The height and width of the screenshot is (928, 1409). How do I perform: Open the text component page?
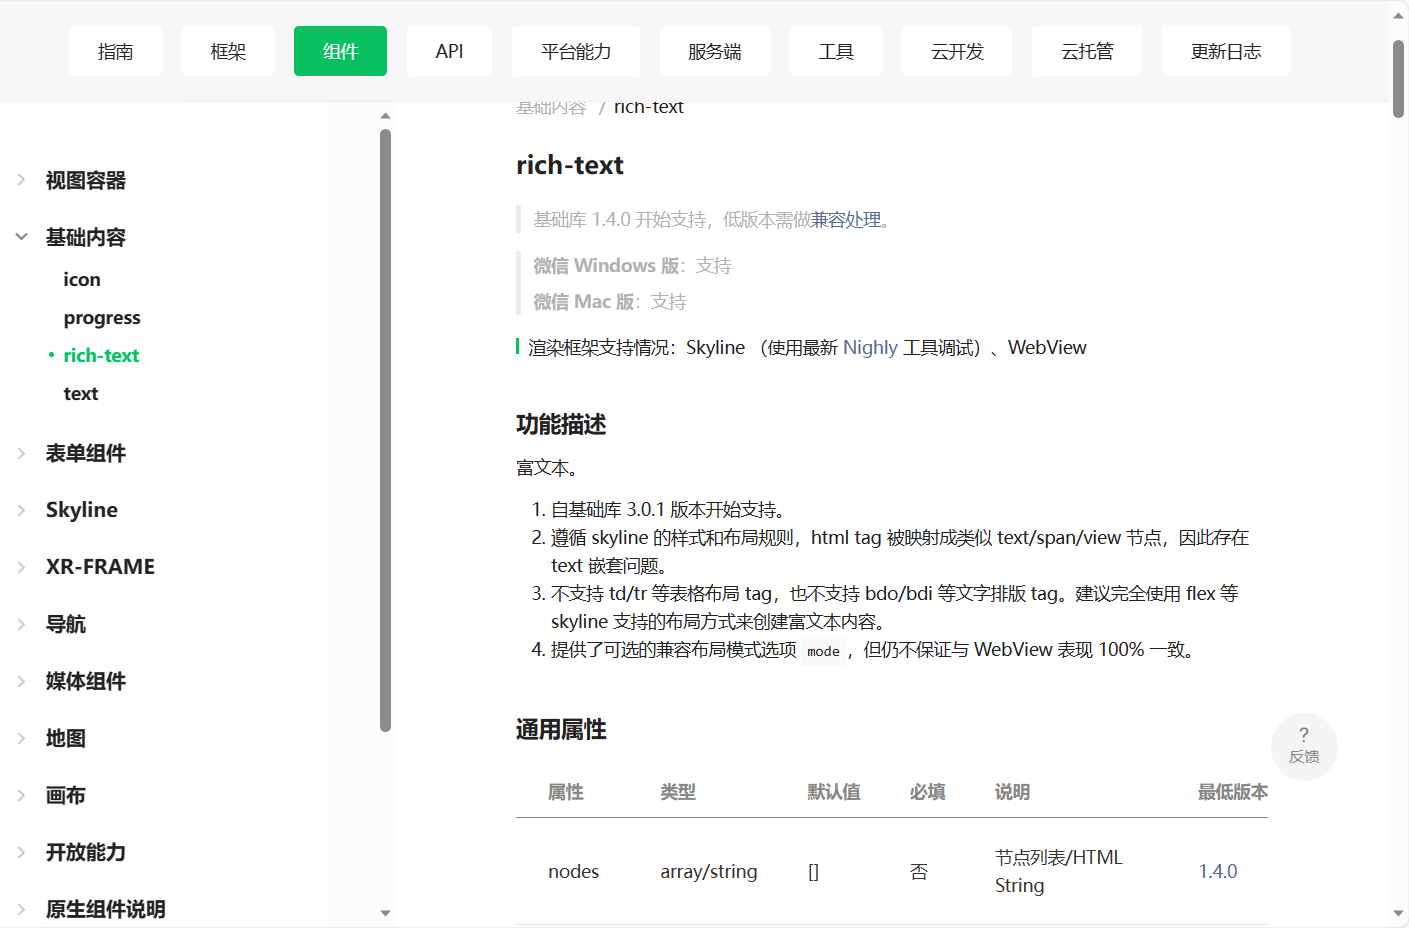81,394
